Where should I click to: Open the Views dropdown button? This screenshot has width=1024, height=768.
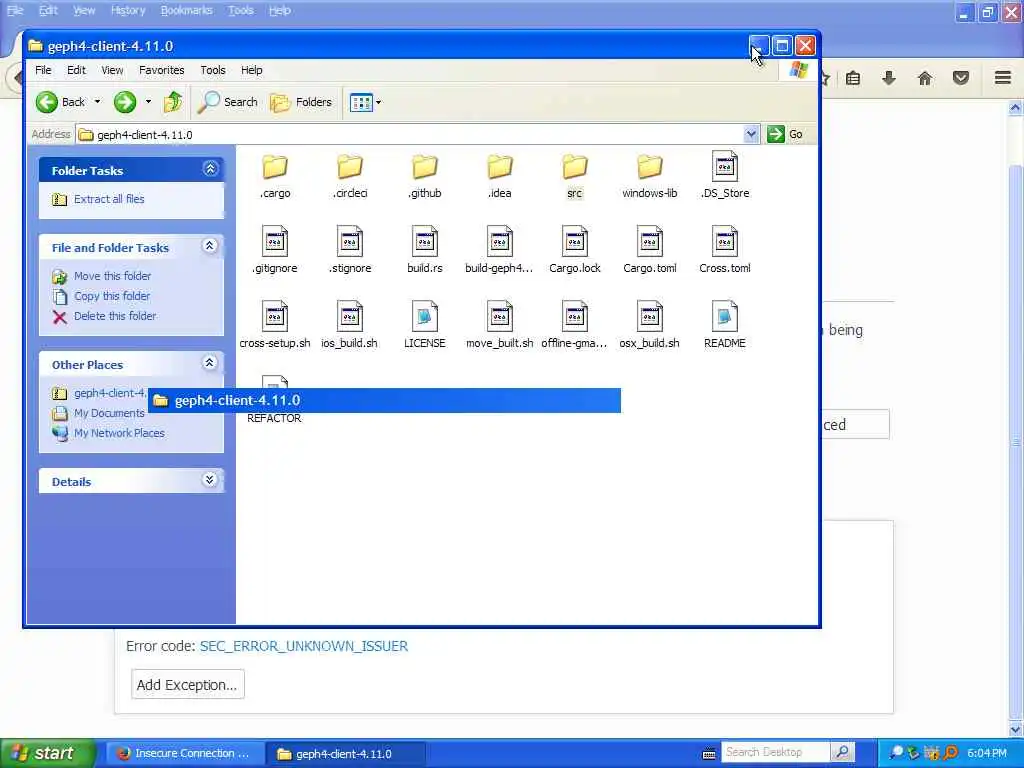click(365, 102)
